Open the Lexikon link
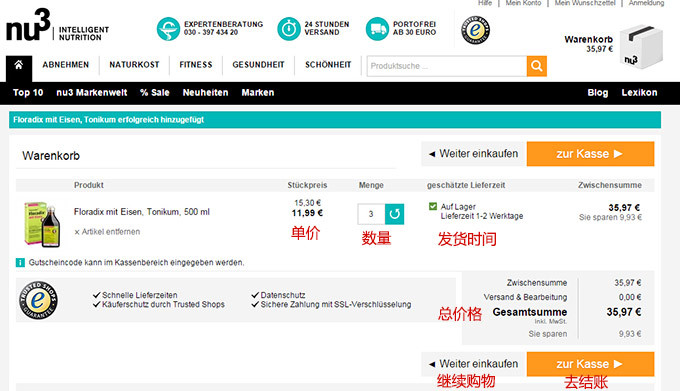This screenshot has width=680, height=391. click(639, 92)
